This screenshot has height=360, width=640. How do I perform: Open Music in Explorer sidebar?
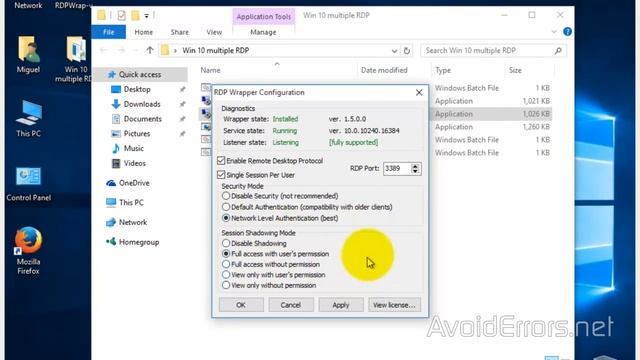[x=133, y=148]
